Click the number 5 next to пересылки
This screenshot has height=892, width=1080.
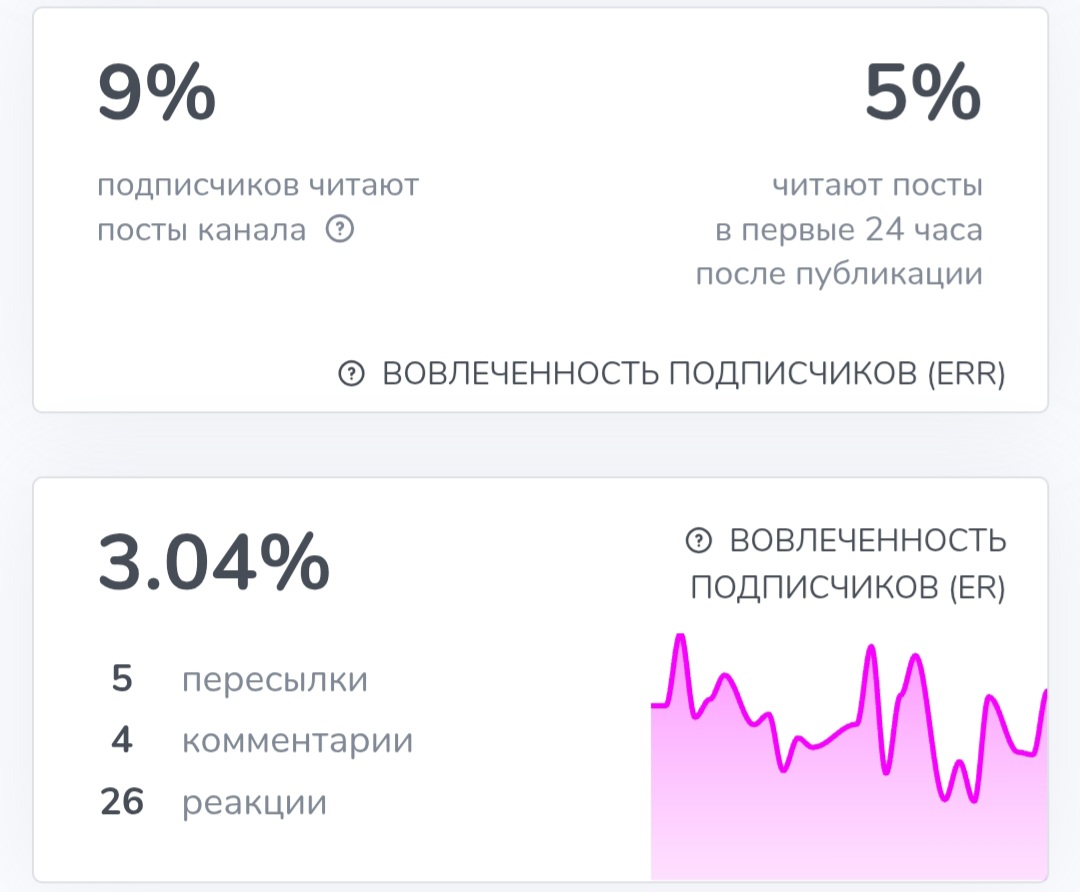(122, 679)
